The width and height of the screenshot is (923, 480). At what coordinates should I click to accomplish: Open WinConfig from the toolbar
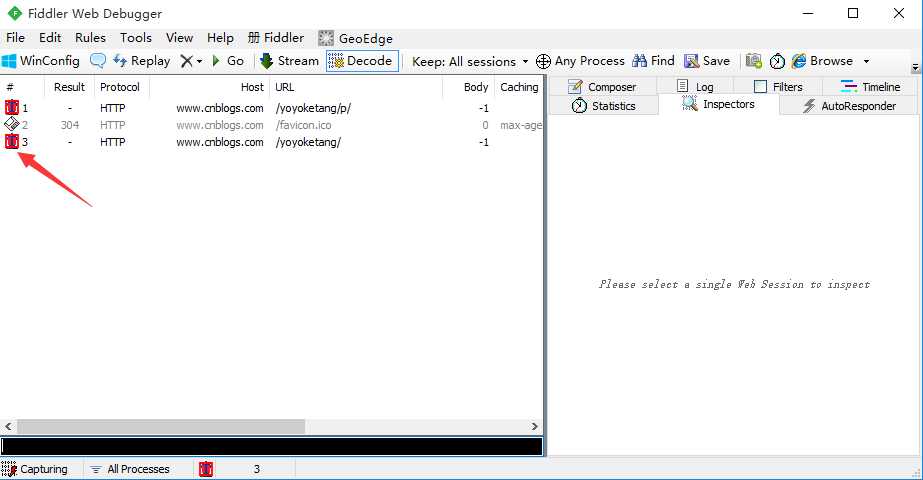pyautogui.click(x=41, y=61)
